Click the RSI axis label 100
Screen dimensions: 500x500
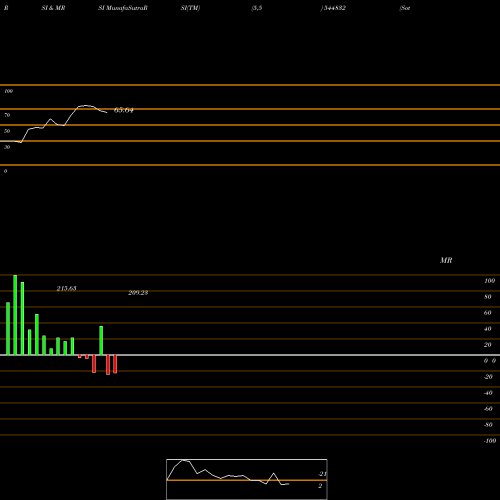pyautogui.click(x=8, y=91)
